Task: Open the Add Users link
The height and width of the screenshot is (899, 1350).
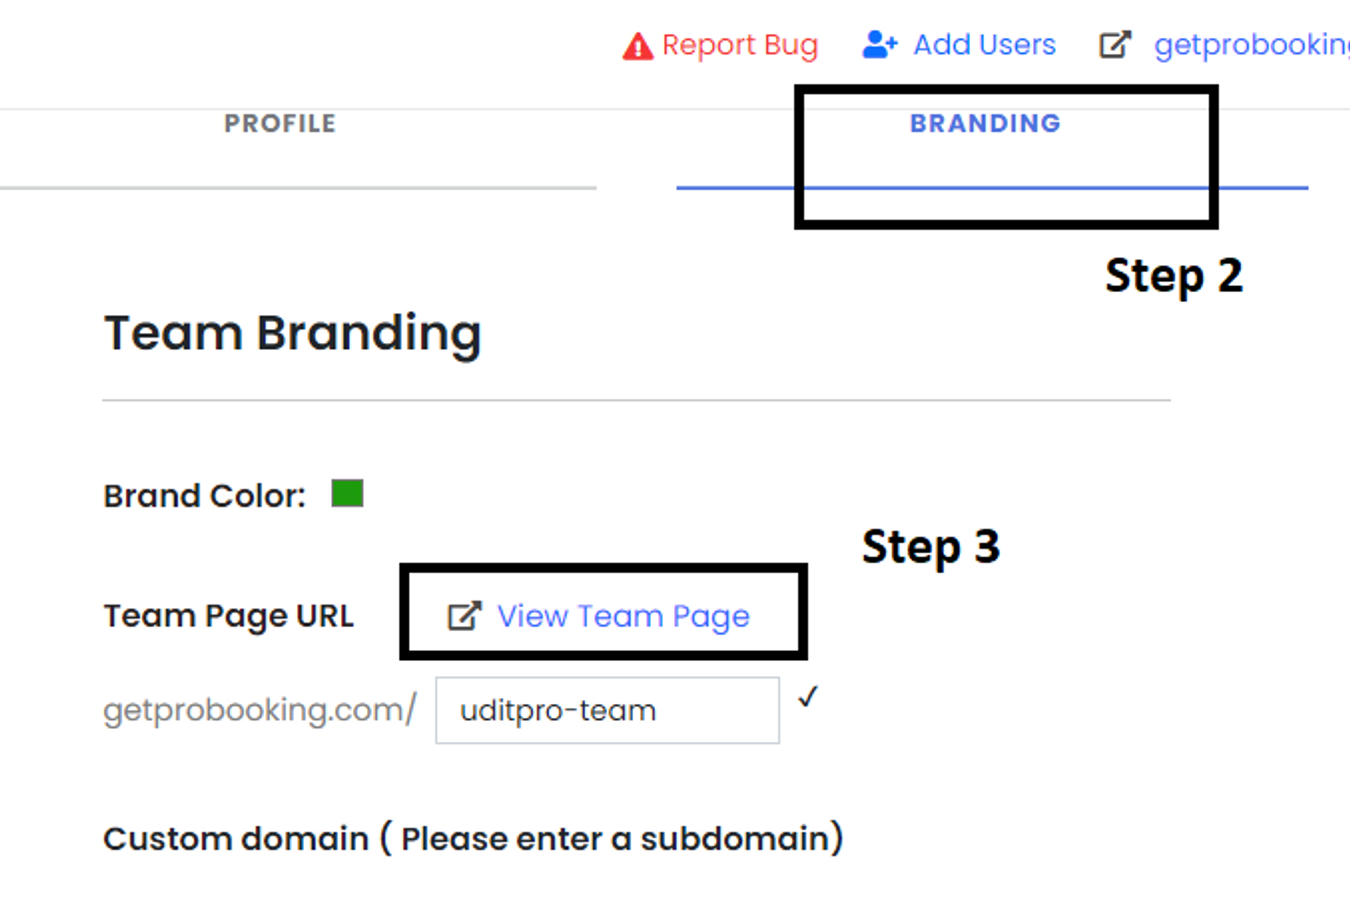Action: (x=984, y=45)
